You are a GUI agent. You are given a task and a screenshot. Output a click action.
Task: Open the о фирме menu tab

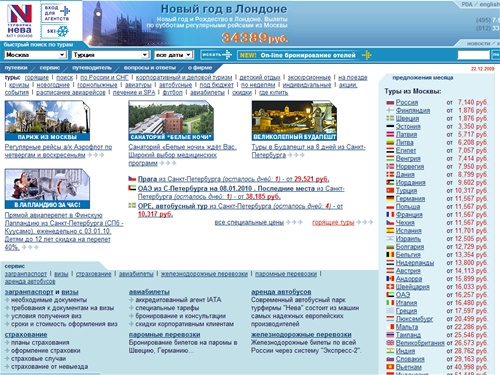(200, 68)
